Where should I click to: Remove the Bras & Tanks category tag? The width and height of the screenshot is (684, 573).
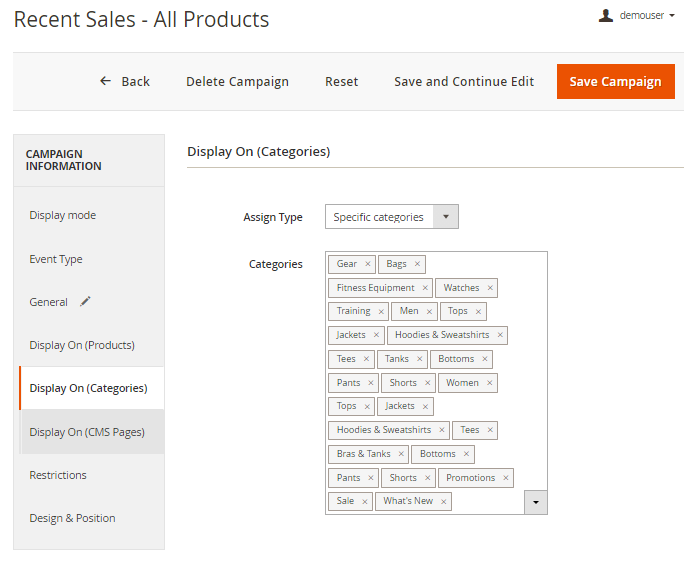(401, 454)
